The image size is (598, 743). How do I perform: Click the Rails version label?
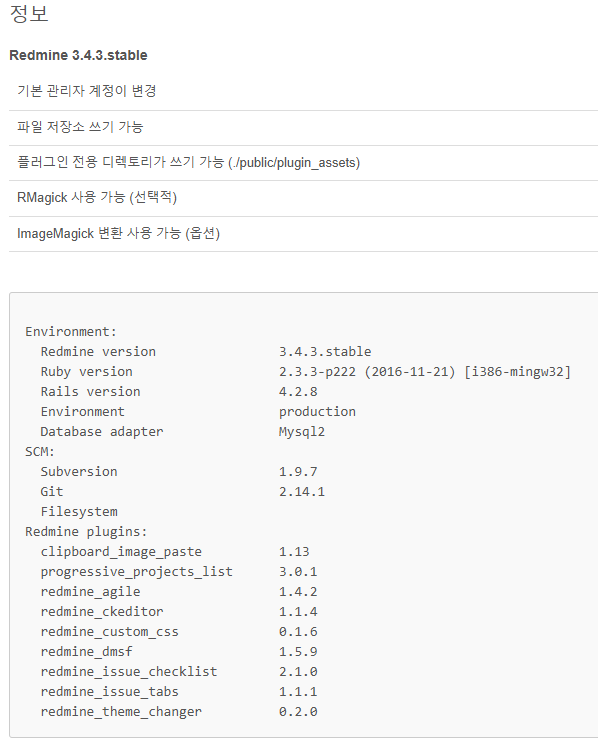click(x=91, y=391)
